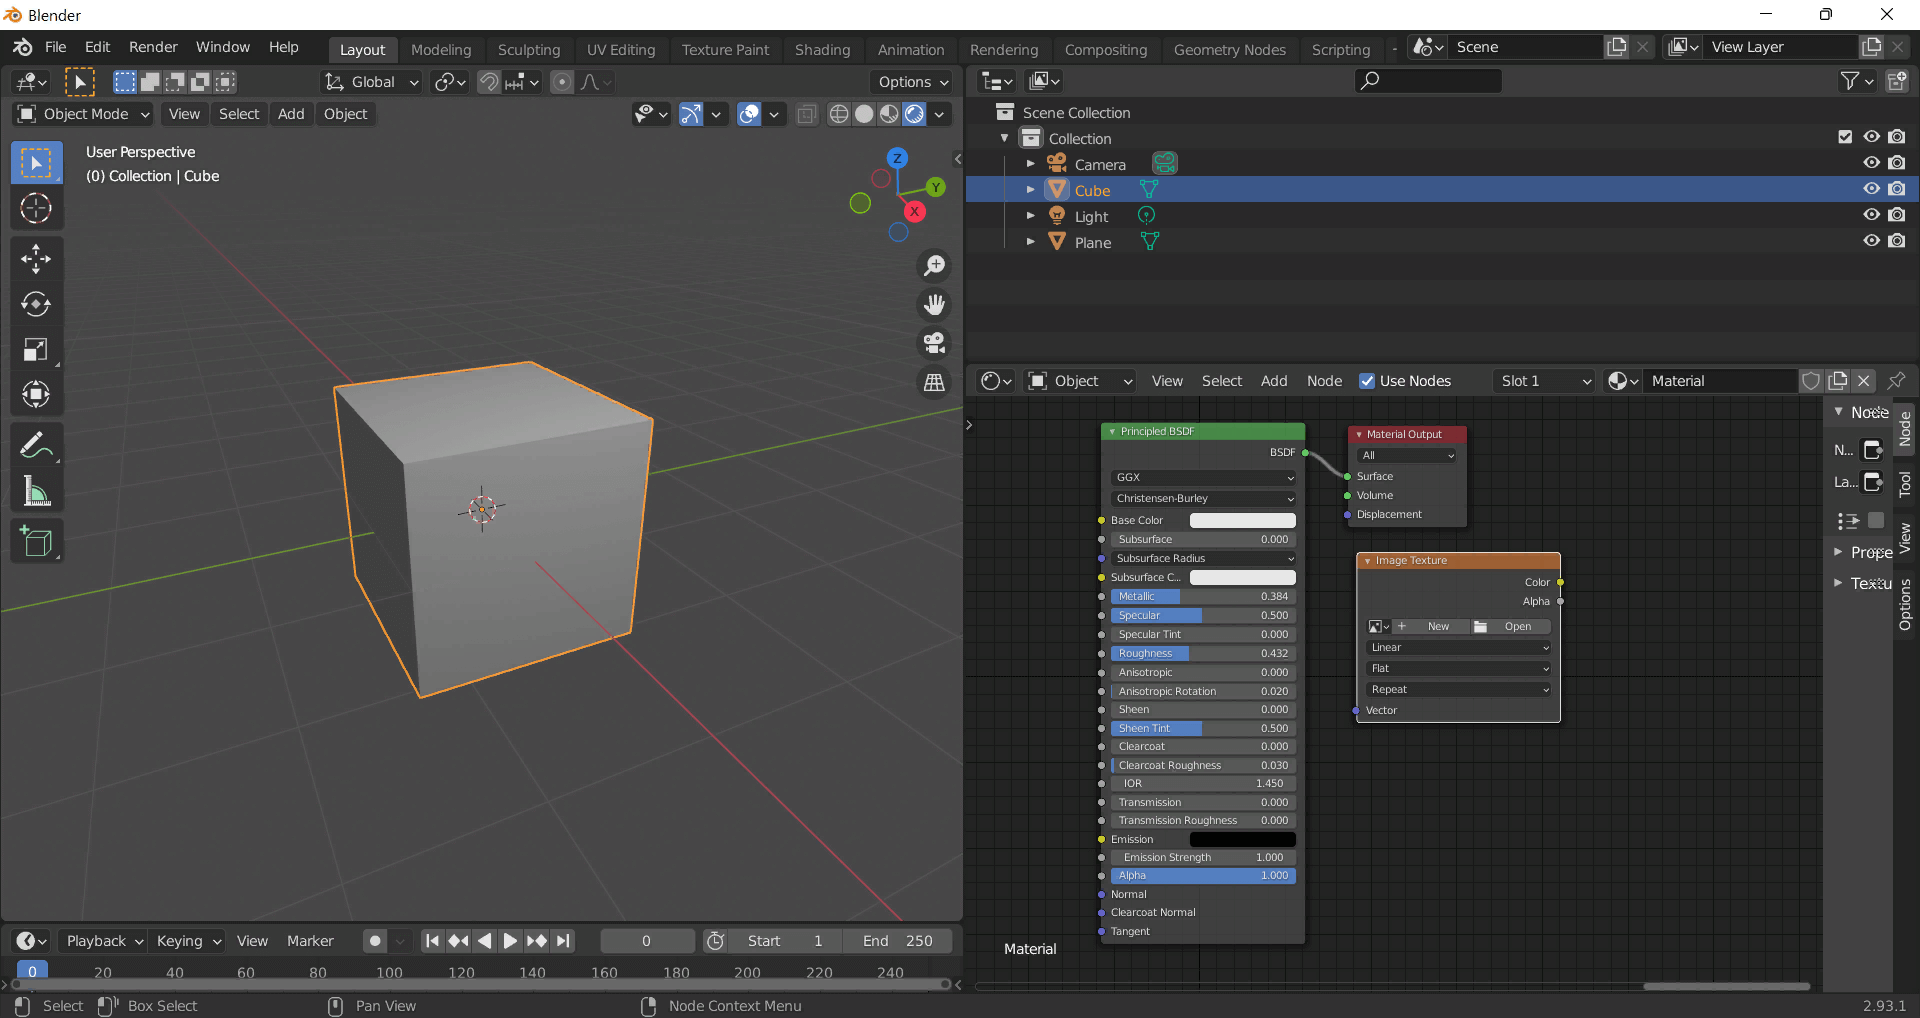Uncheck the Use Nodes checkbox
The image size is (1920, 1018).
click(x=1367, y=381)
